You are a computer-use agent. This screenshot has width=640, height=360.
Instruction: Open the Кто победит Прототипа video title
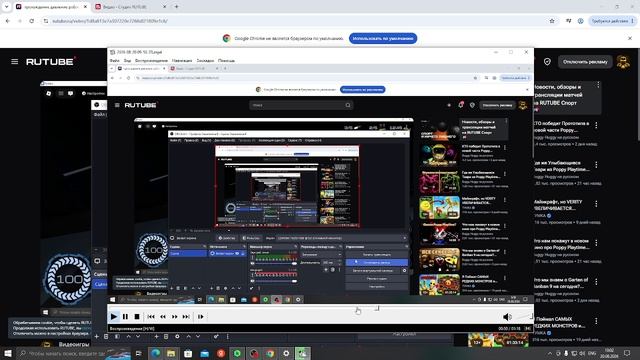(561, 127)
